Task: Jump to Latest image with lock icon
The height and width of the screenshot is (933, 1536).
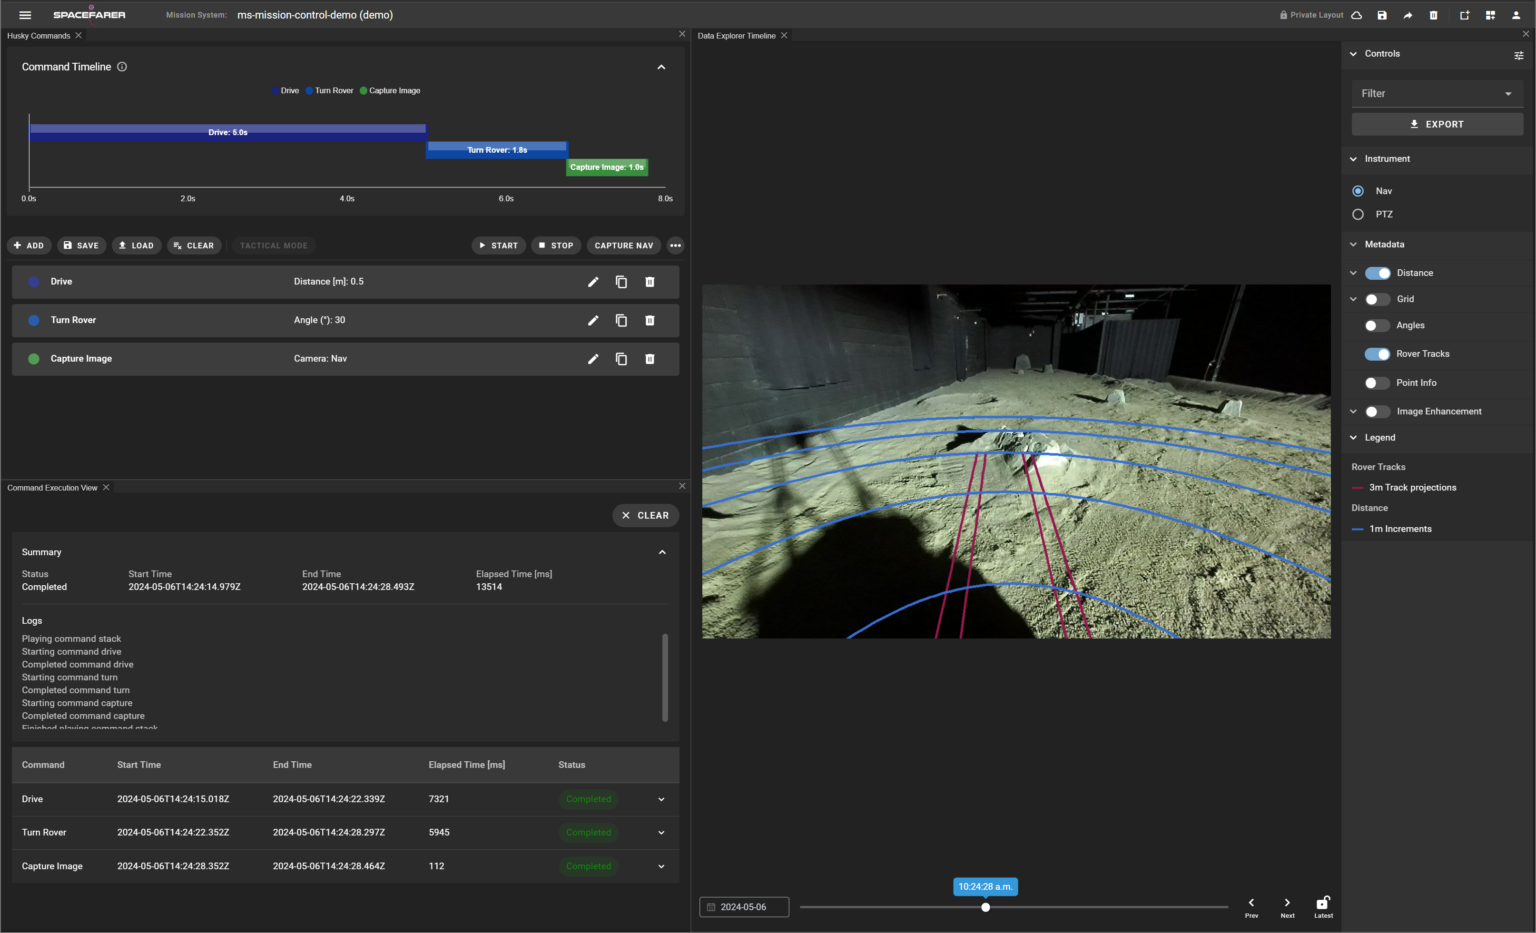Action: (x=1323, y=904)
